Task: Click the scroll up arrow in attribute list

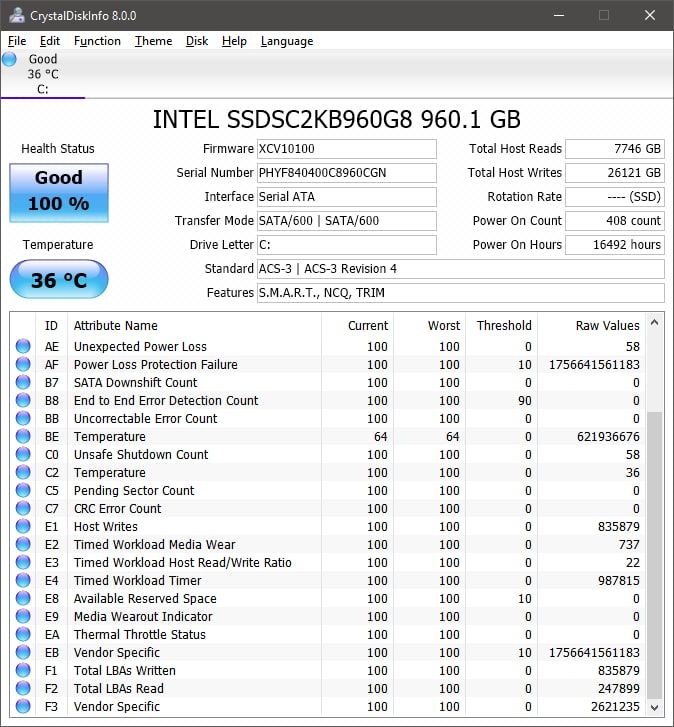Action: (x=655, y=322)
